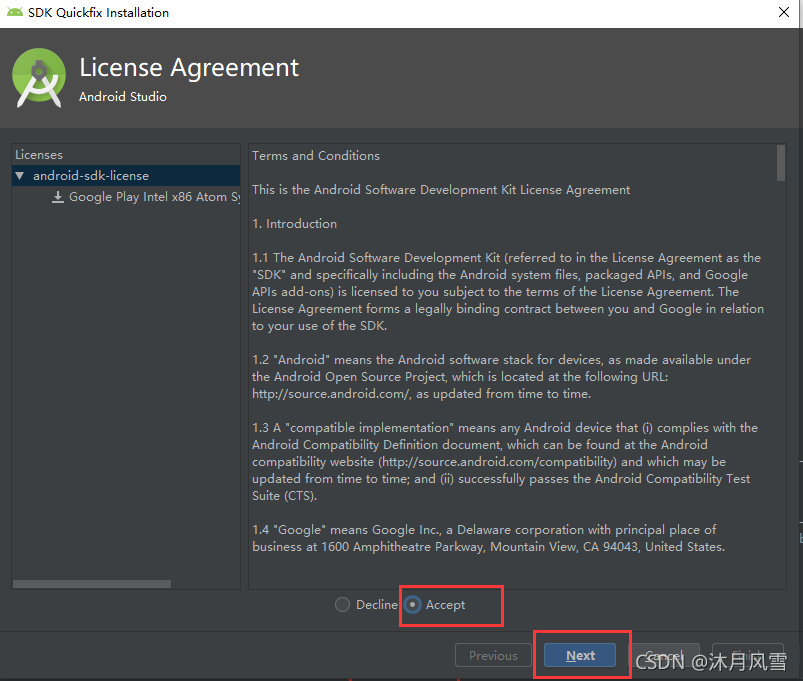
Task: Click 'This is the Android Software Development Kit' line
Action: [x=441, y=190]
